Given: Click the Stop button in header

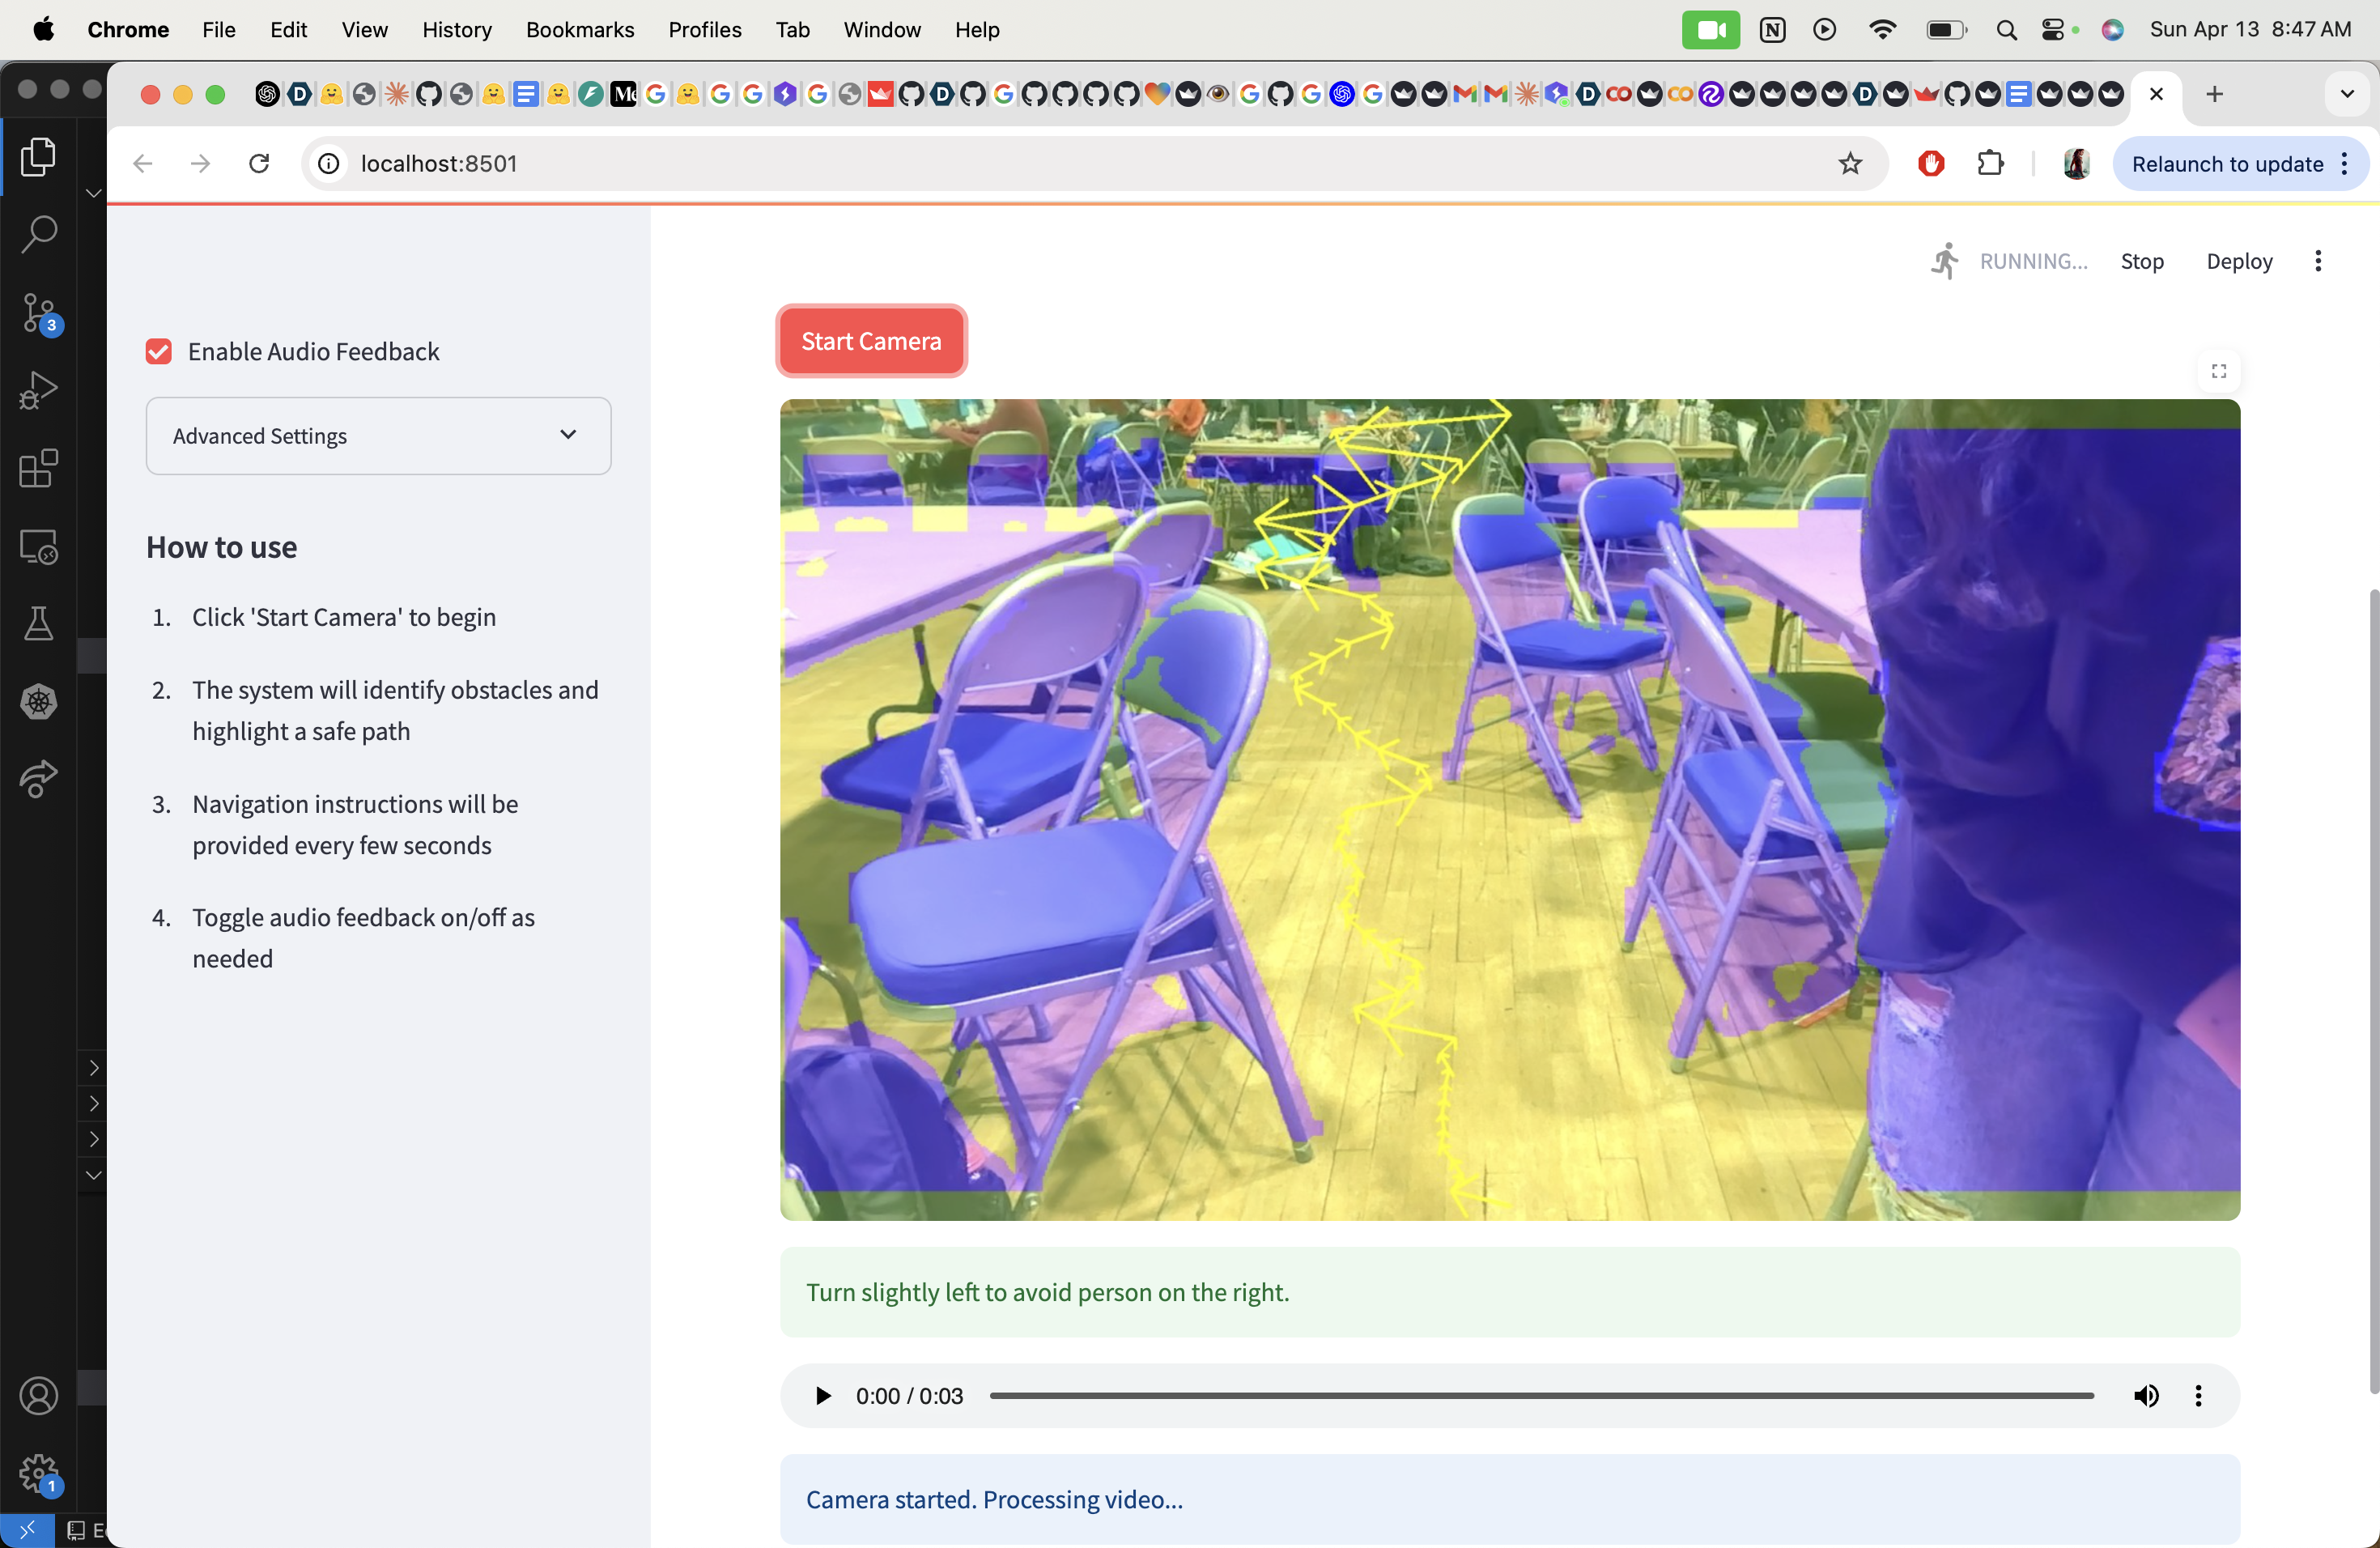Looking at the screenshot, I should tap(2142, 261).
